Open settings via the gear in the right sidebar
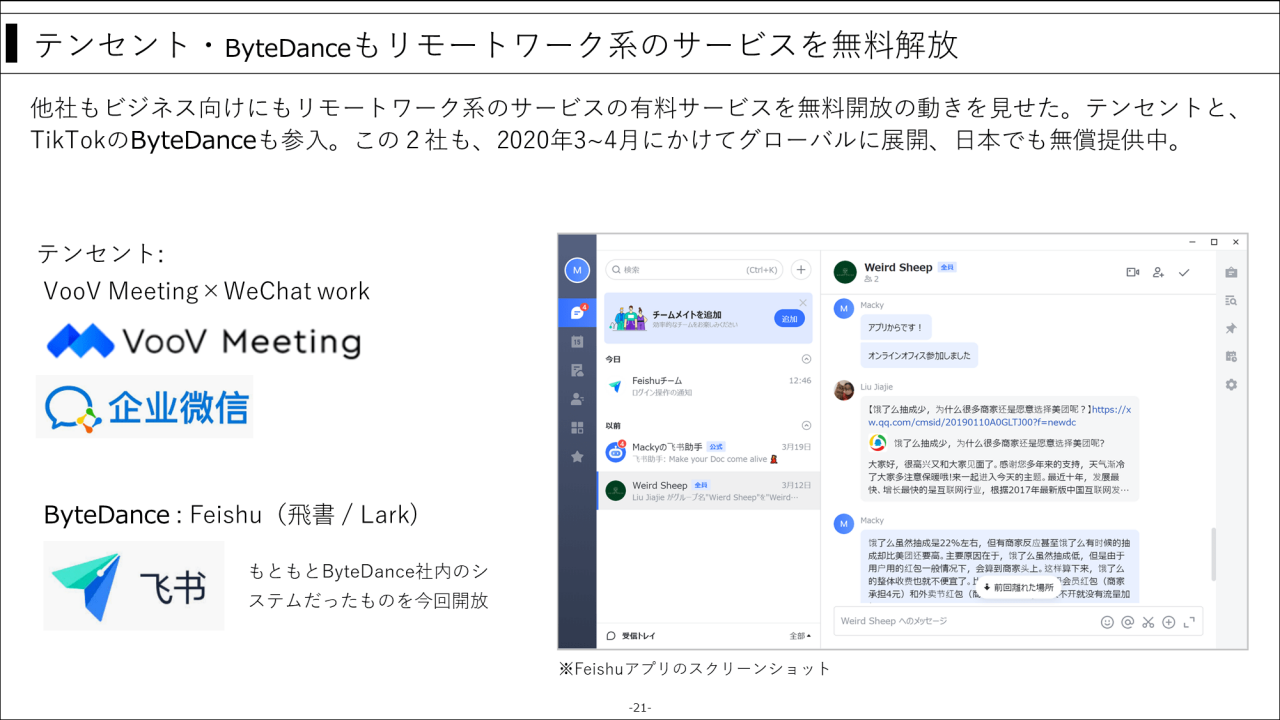The width and height of the screenshot is (1280, 720). [x=1233, y=383]
